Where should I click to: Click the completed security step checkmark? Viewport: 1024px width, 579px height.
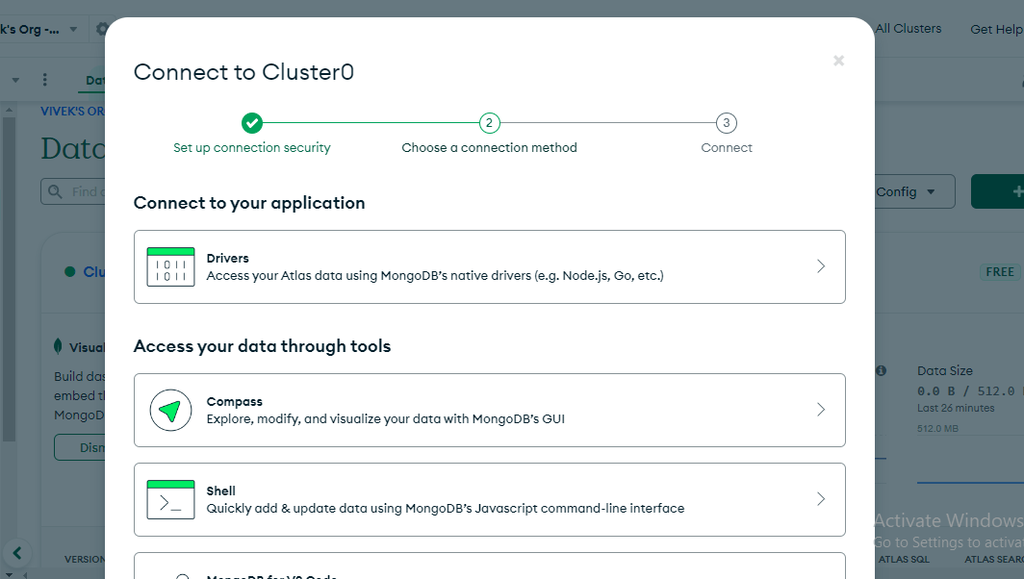pos(252,123)
